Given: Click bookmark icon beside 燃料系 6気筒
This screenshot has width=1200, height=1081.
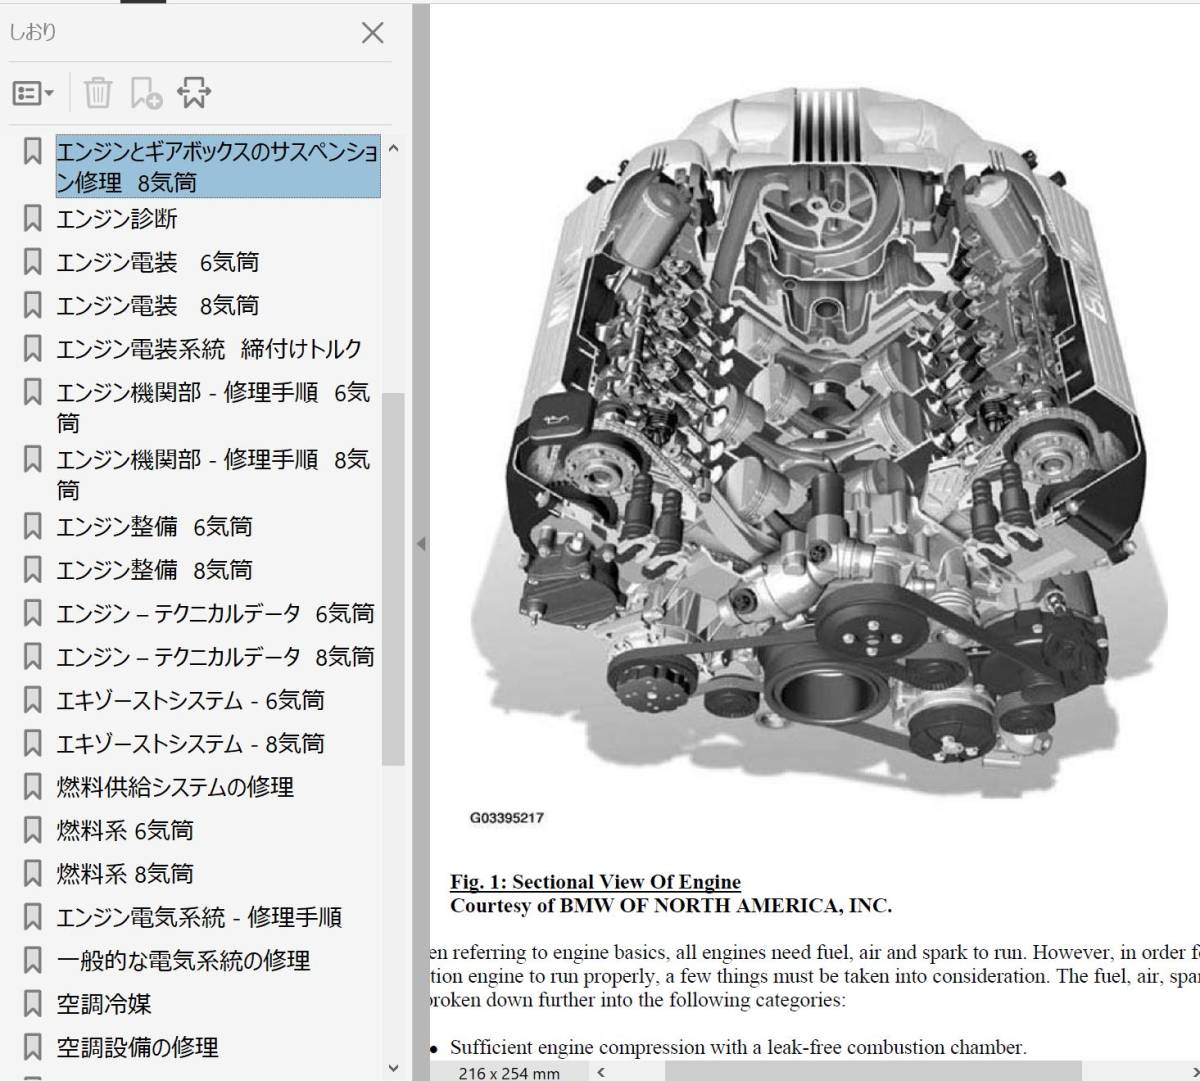Looking at the screenshot, I should click(33, 831).
